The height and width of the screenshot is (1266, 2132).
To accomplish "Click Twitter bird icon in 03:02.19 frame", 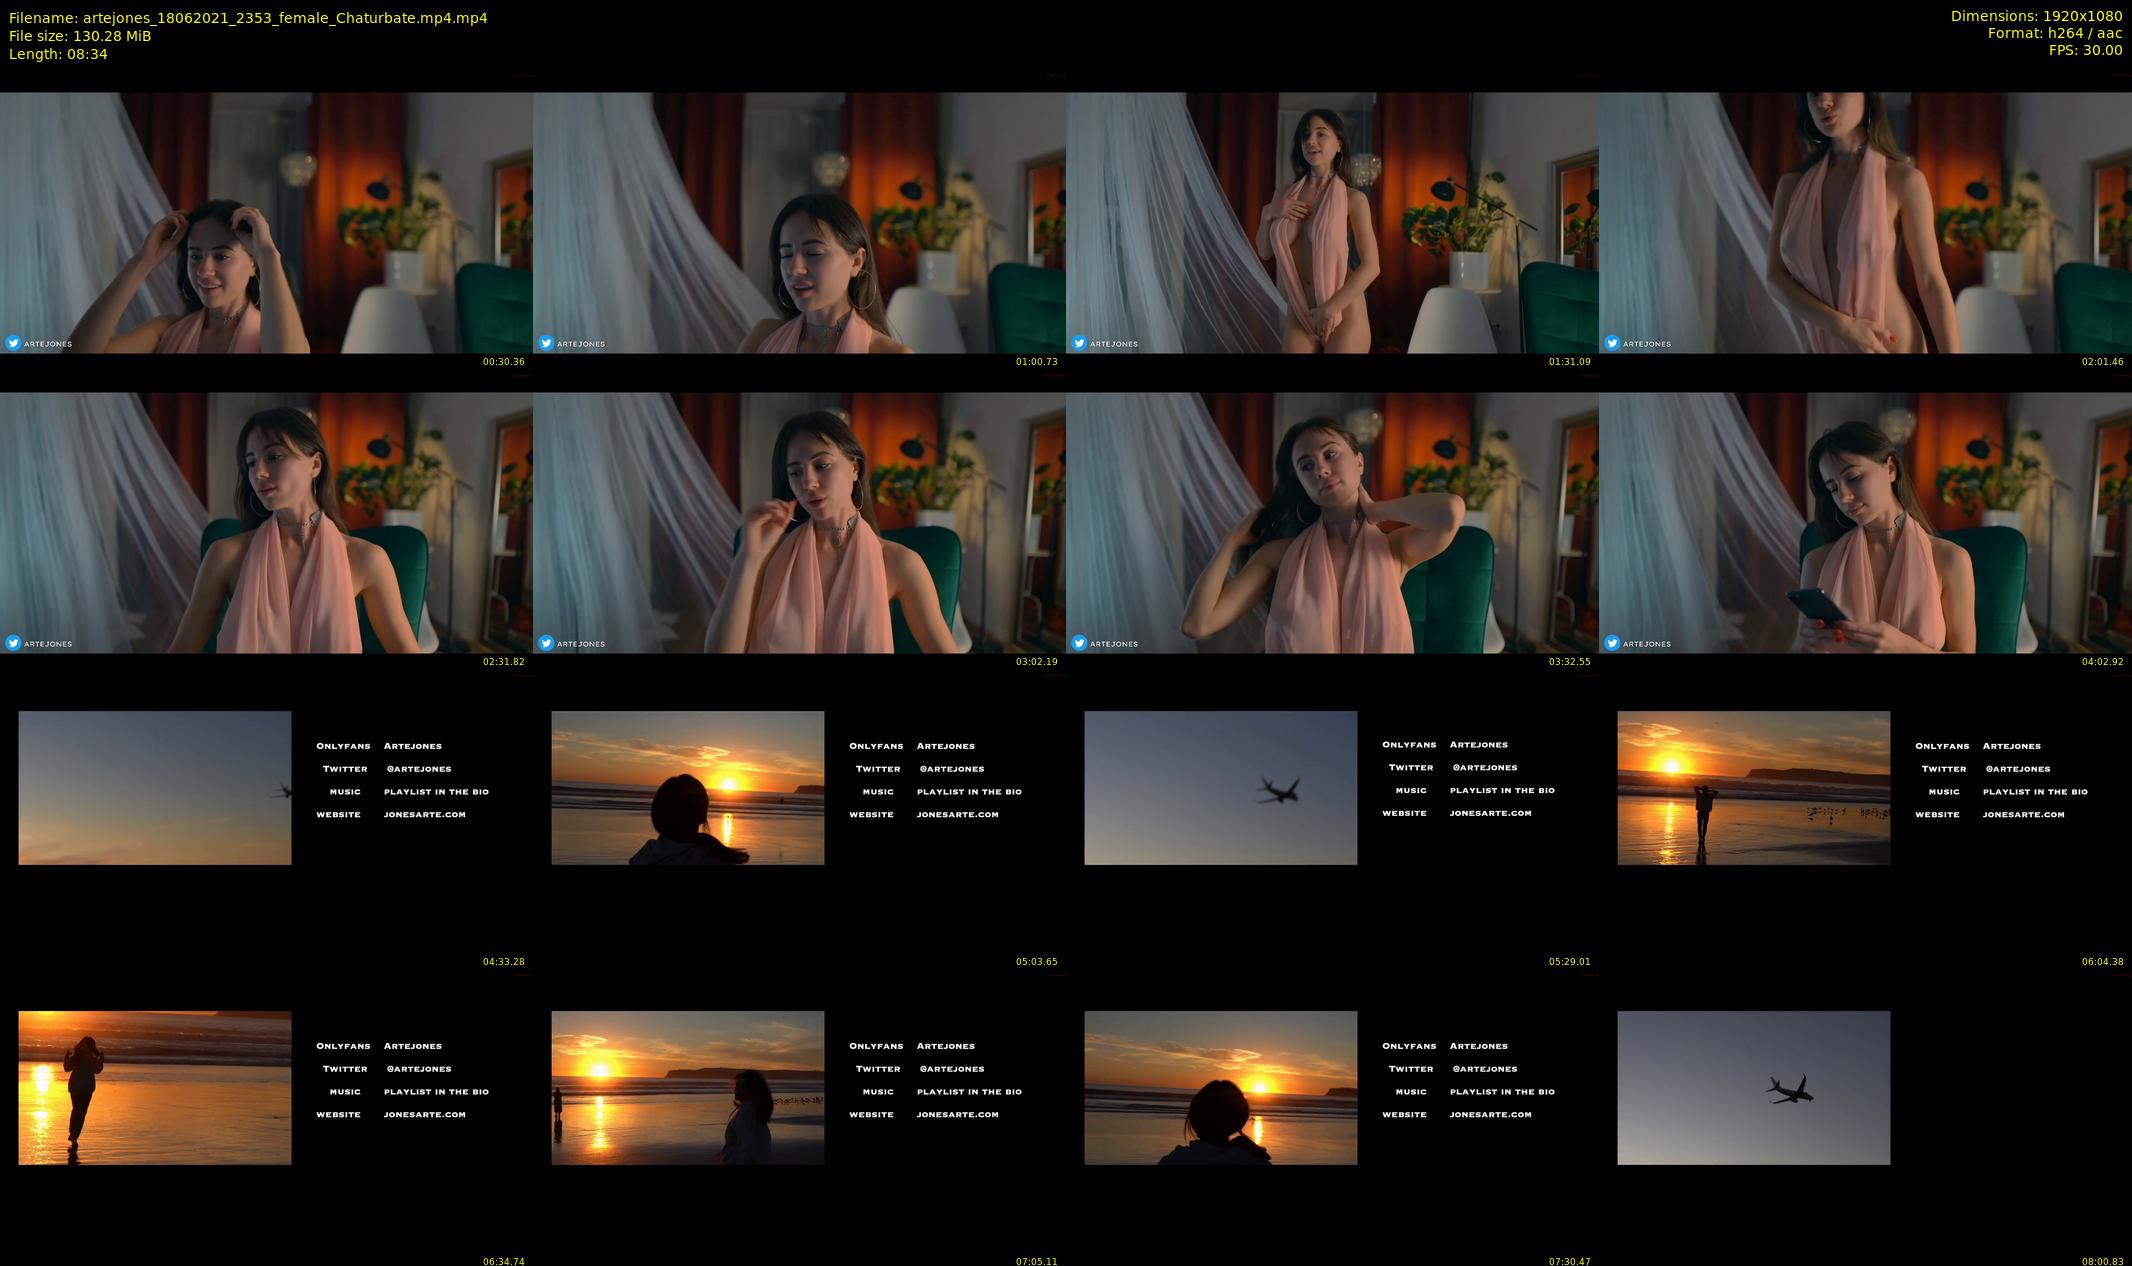I will coord(546,643).
